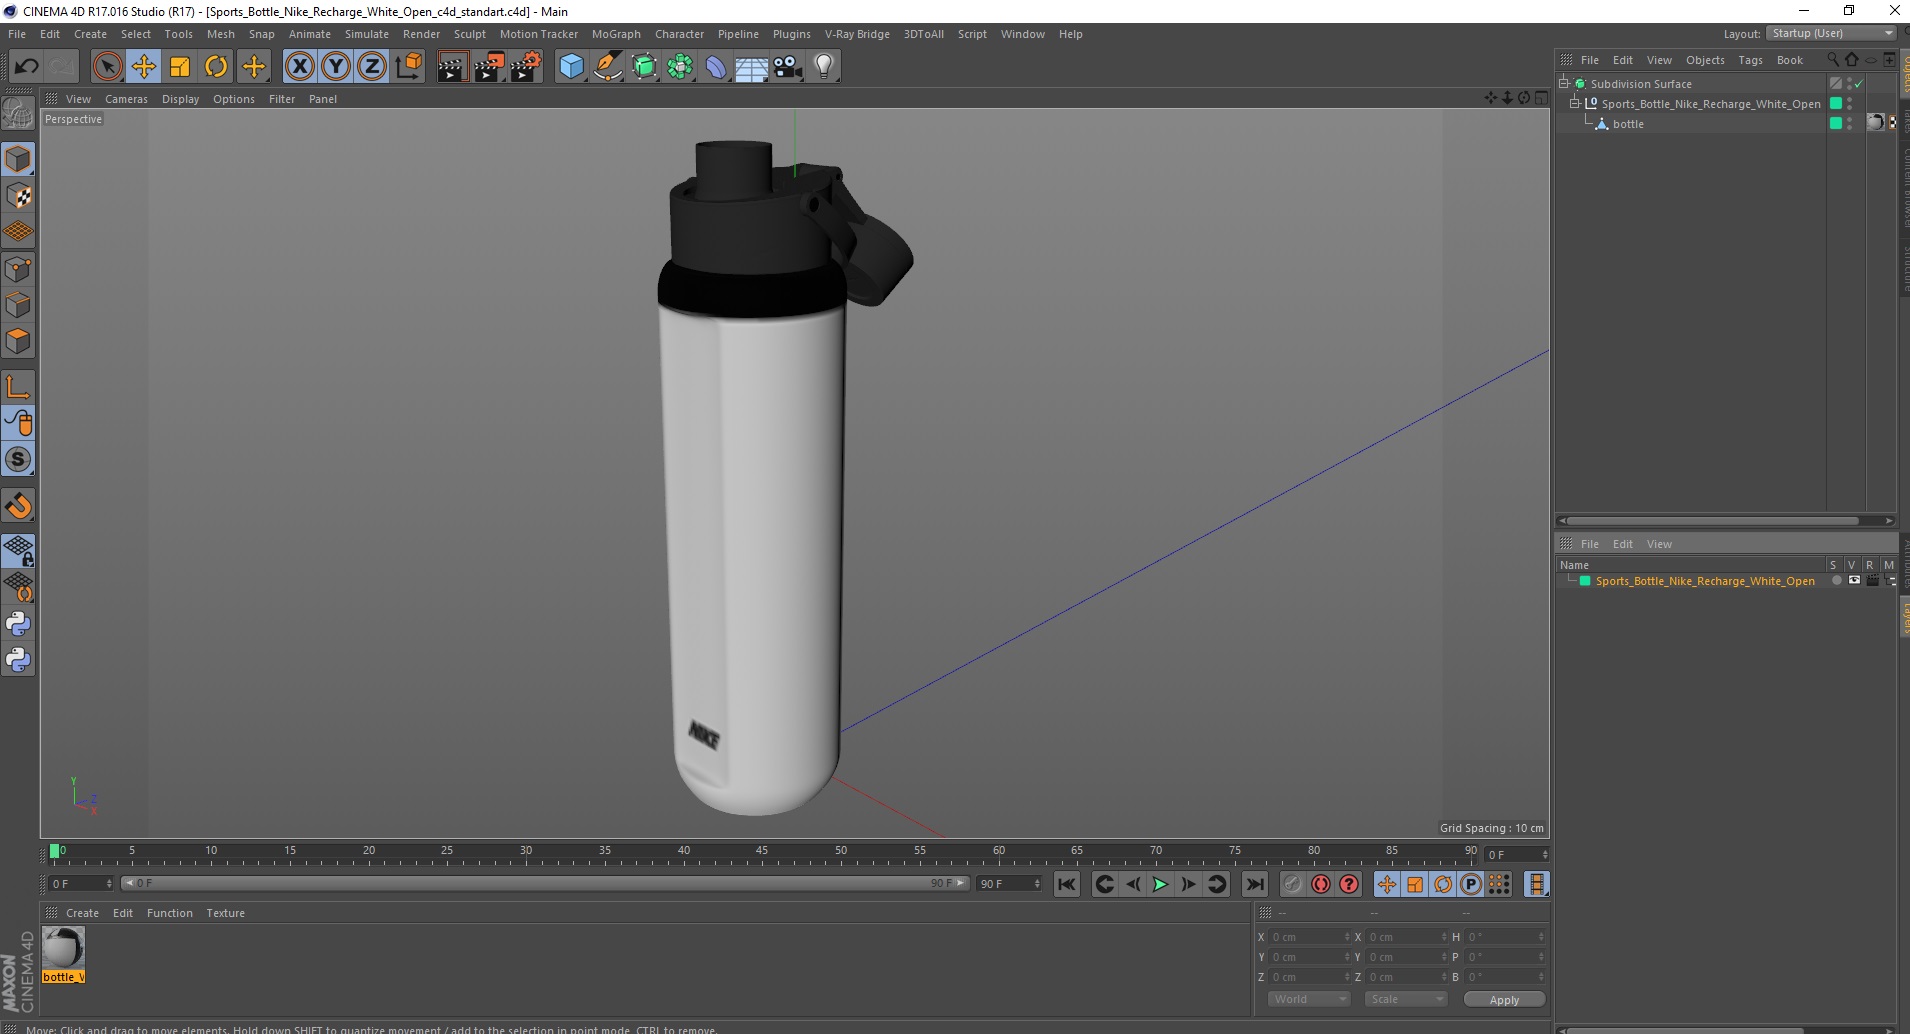Select the Scale tool
This screenshot has height=1034, width=1910.
point(180,67)
